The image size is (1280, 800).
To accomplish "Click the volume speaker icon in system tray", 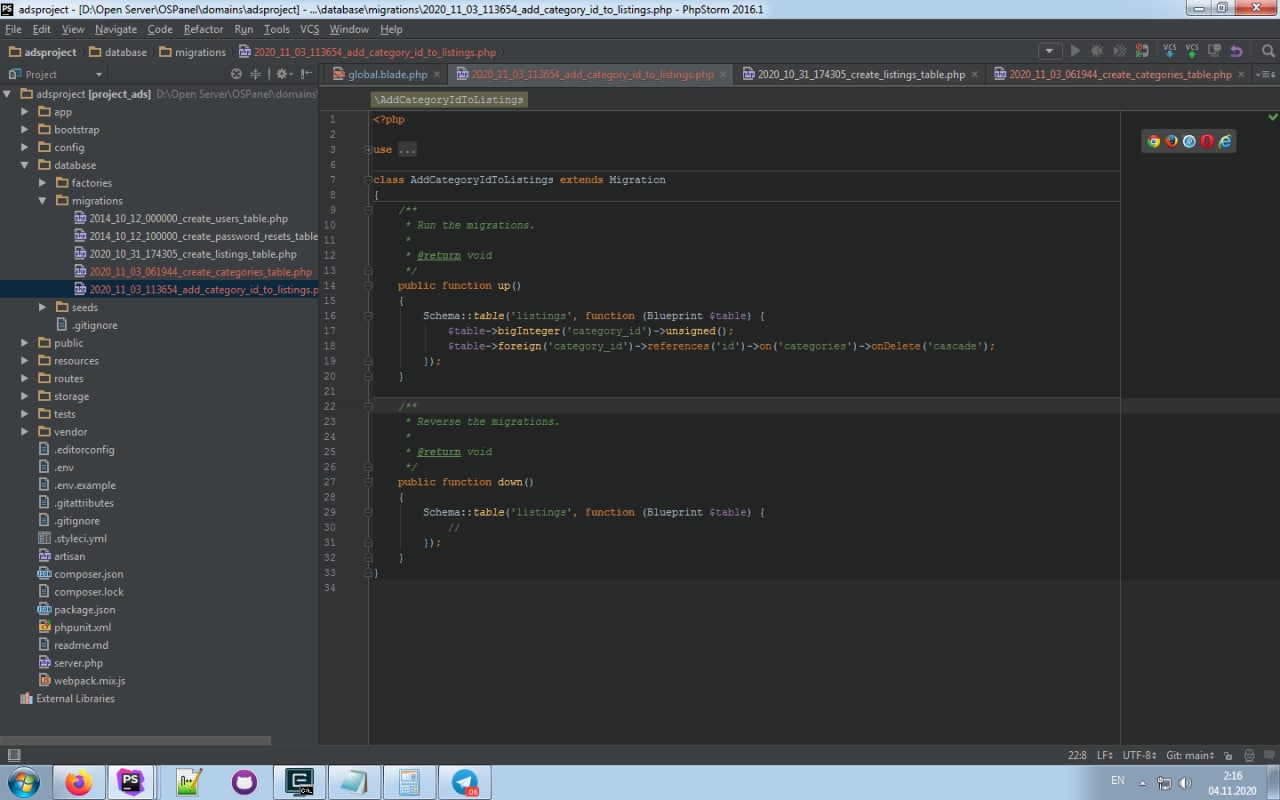I will tap(1185, 783).
